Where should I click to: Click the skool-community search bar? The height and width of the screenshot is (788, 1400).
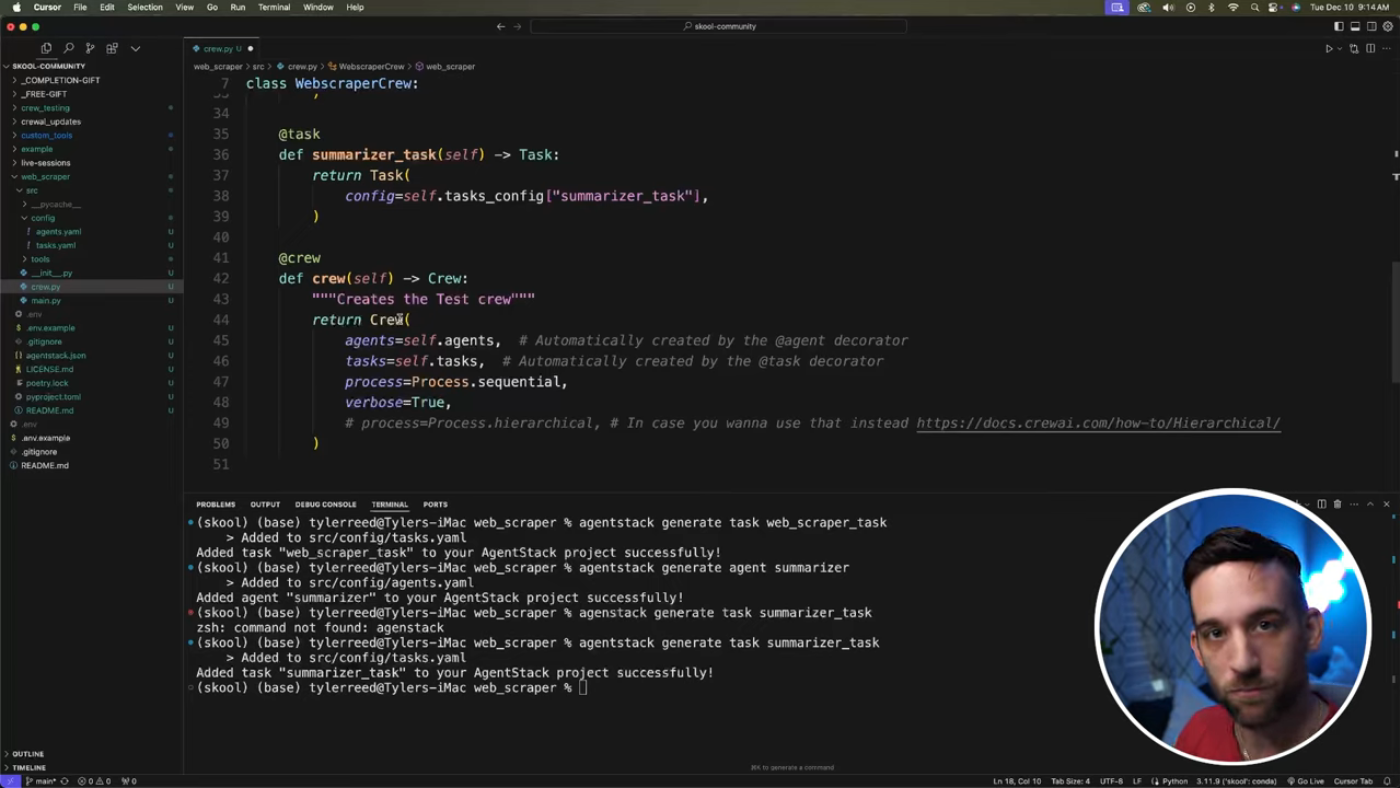pos(719,27)
